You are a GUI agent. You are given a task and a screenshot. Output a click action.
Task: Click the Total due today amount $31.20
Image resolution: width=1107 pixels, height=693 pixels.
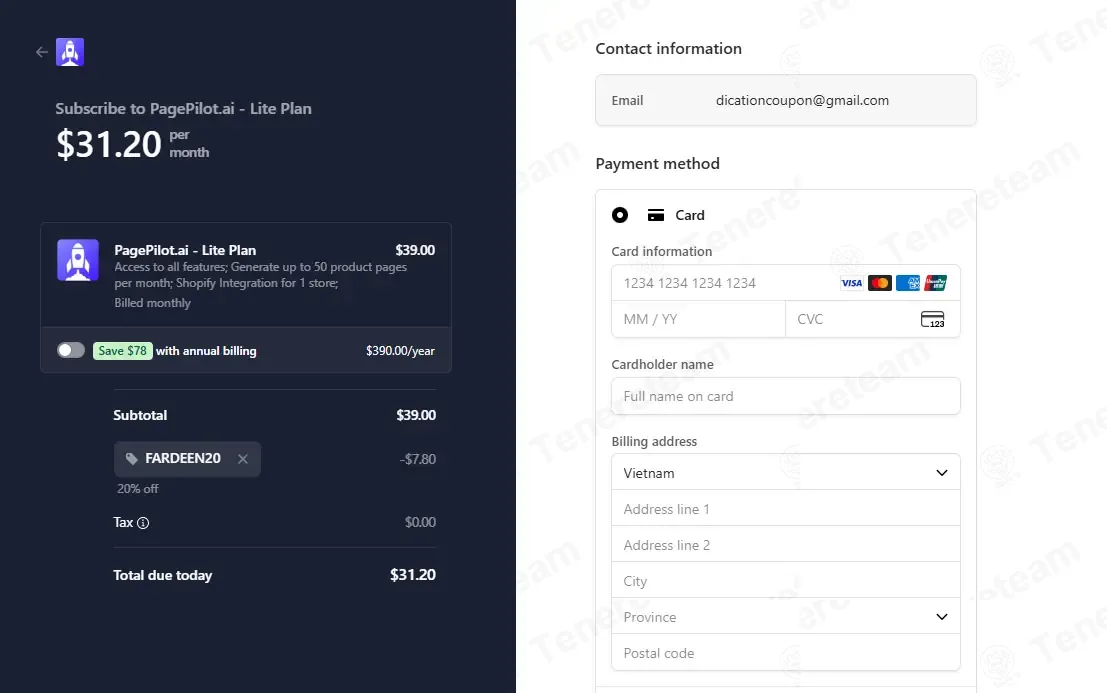[412, 574]
